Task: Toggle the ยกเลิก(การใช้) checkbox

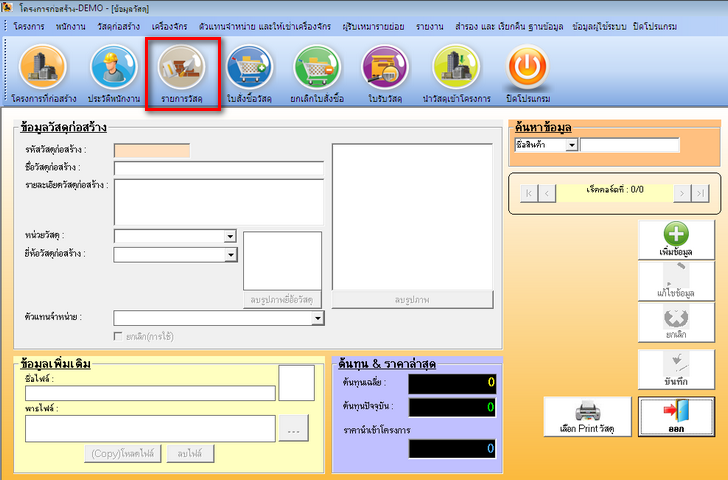Action: coord(118,336)
